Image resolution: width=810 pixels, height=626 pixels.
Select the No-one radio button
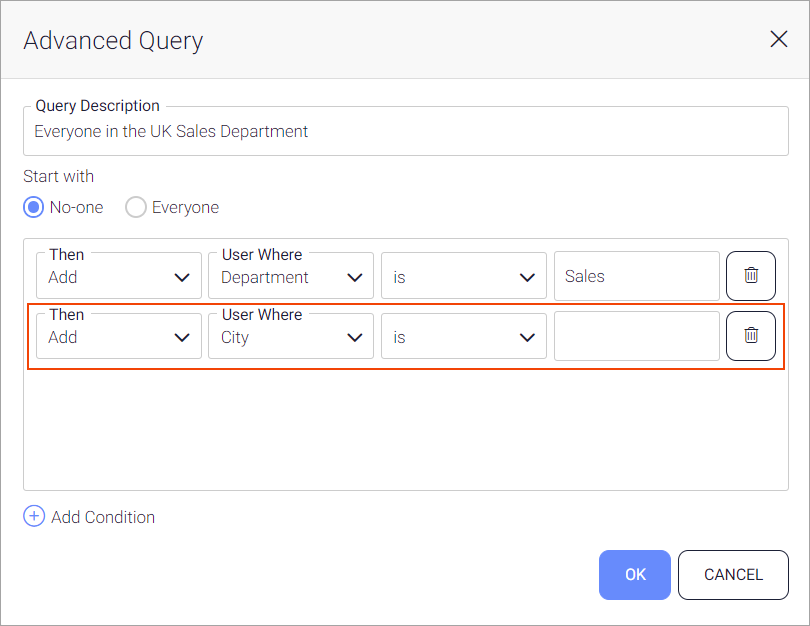click(x=35, y=208)
